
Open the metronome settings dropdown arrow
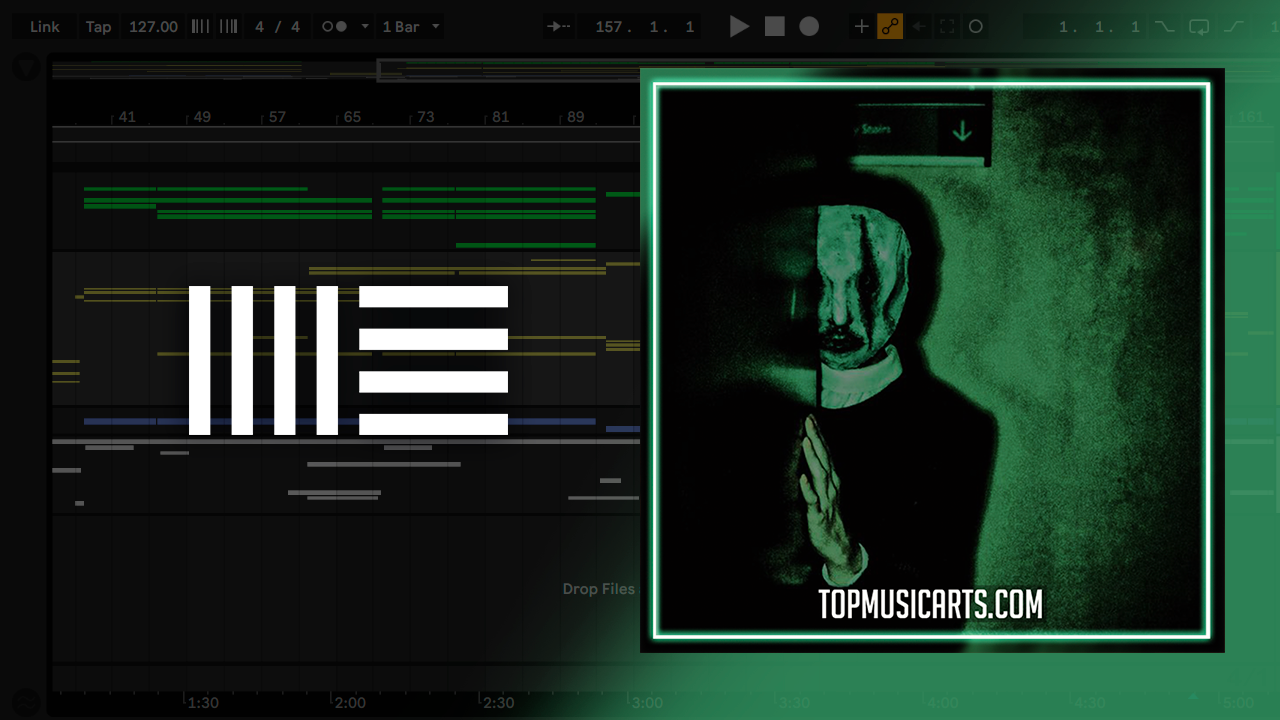pyautogui.click(x=364, y=27)
